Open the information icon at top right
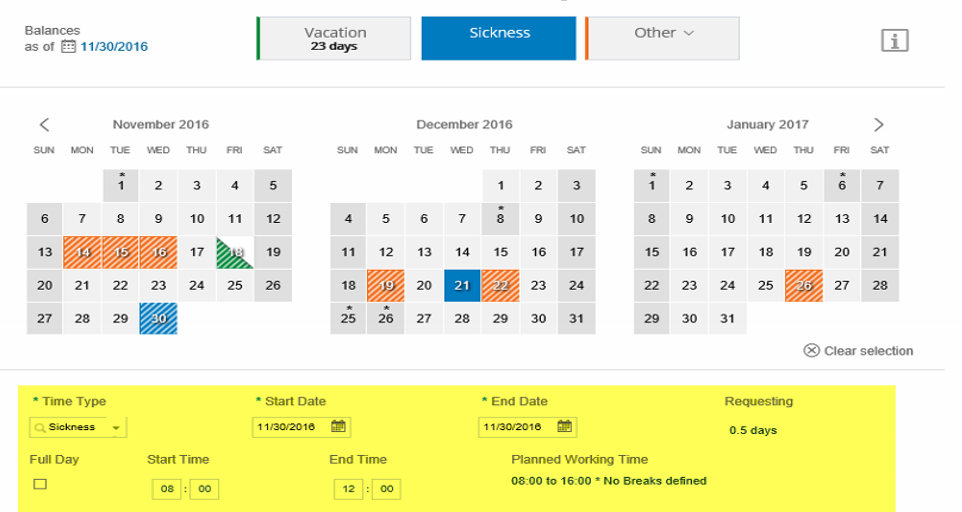Viewport: 962px width, 512px height. 895,41
